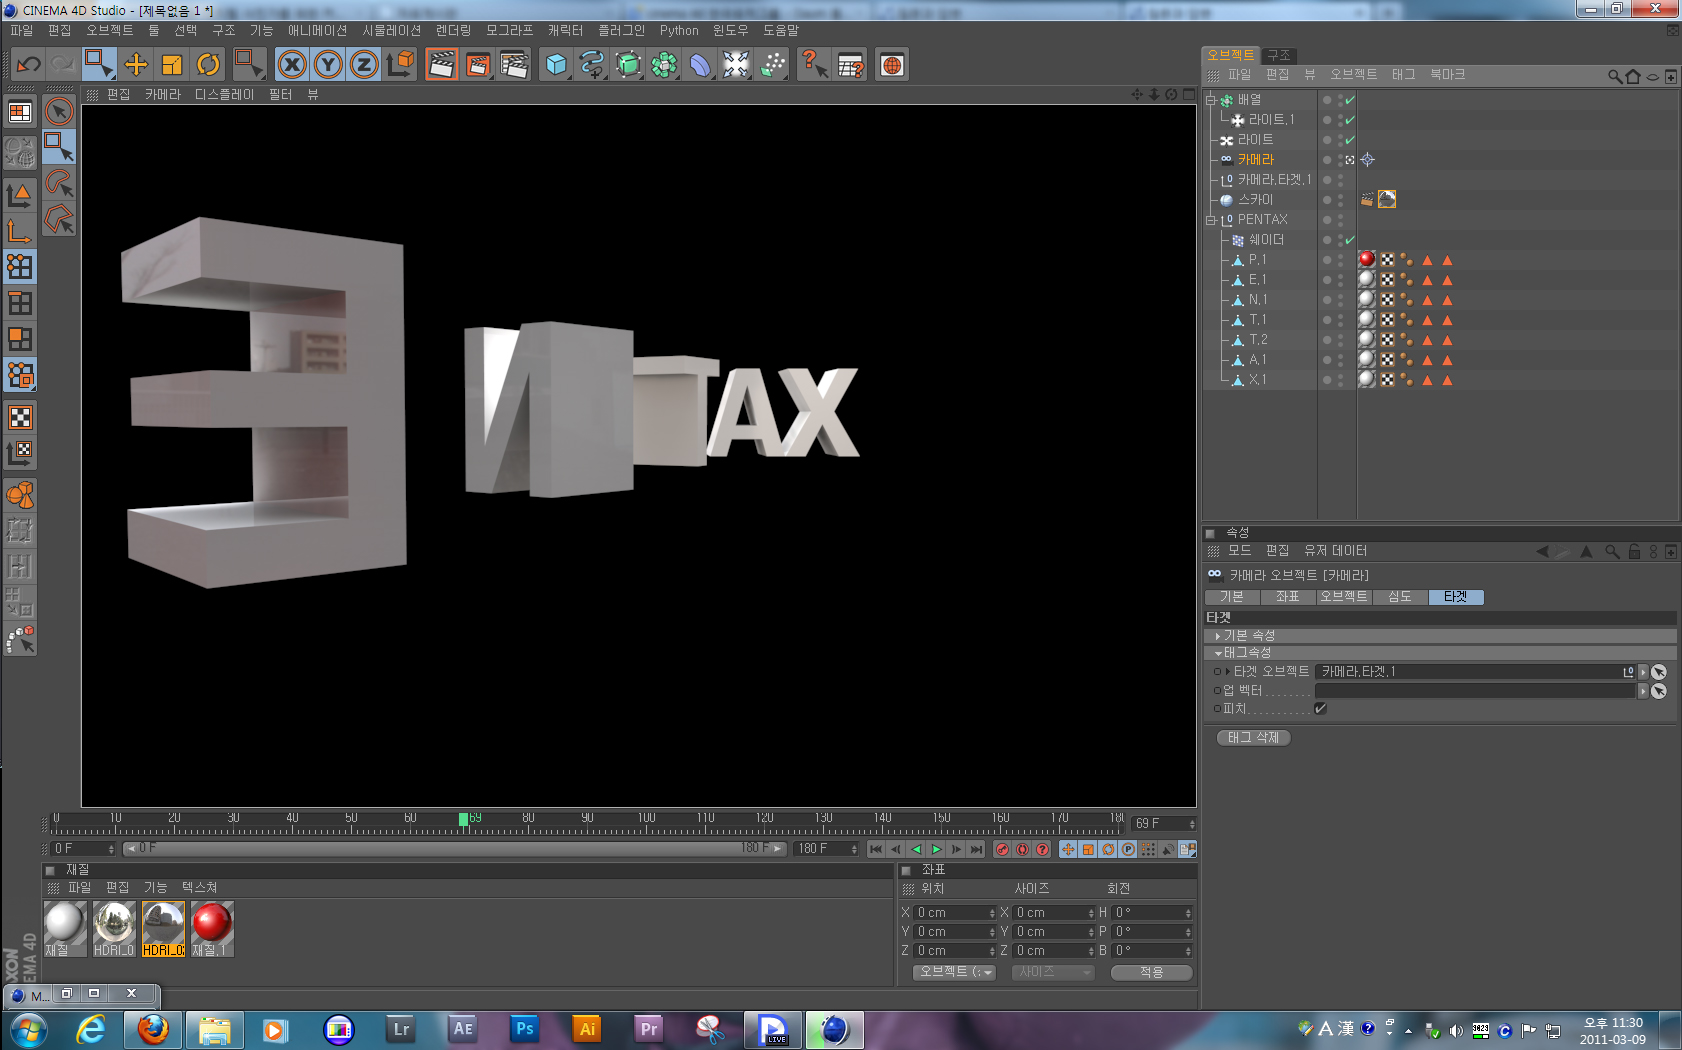This screenshot has width=1682, height=1050.
Task: Click the help question-mark cursor icon
Action: click(814, 65)
